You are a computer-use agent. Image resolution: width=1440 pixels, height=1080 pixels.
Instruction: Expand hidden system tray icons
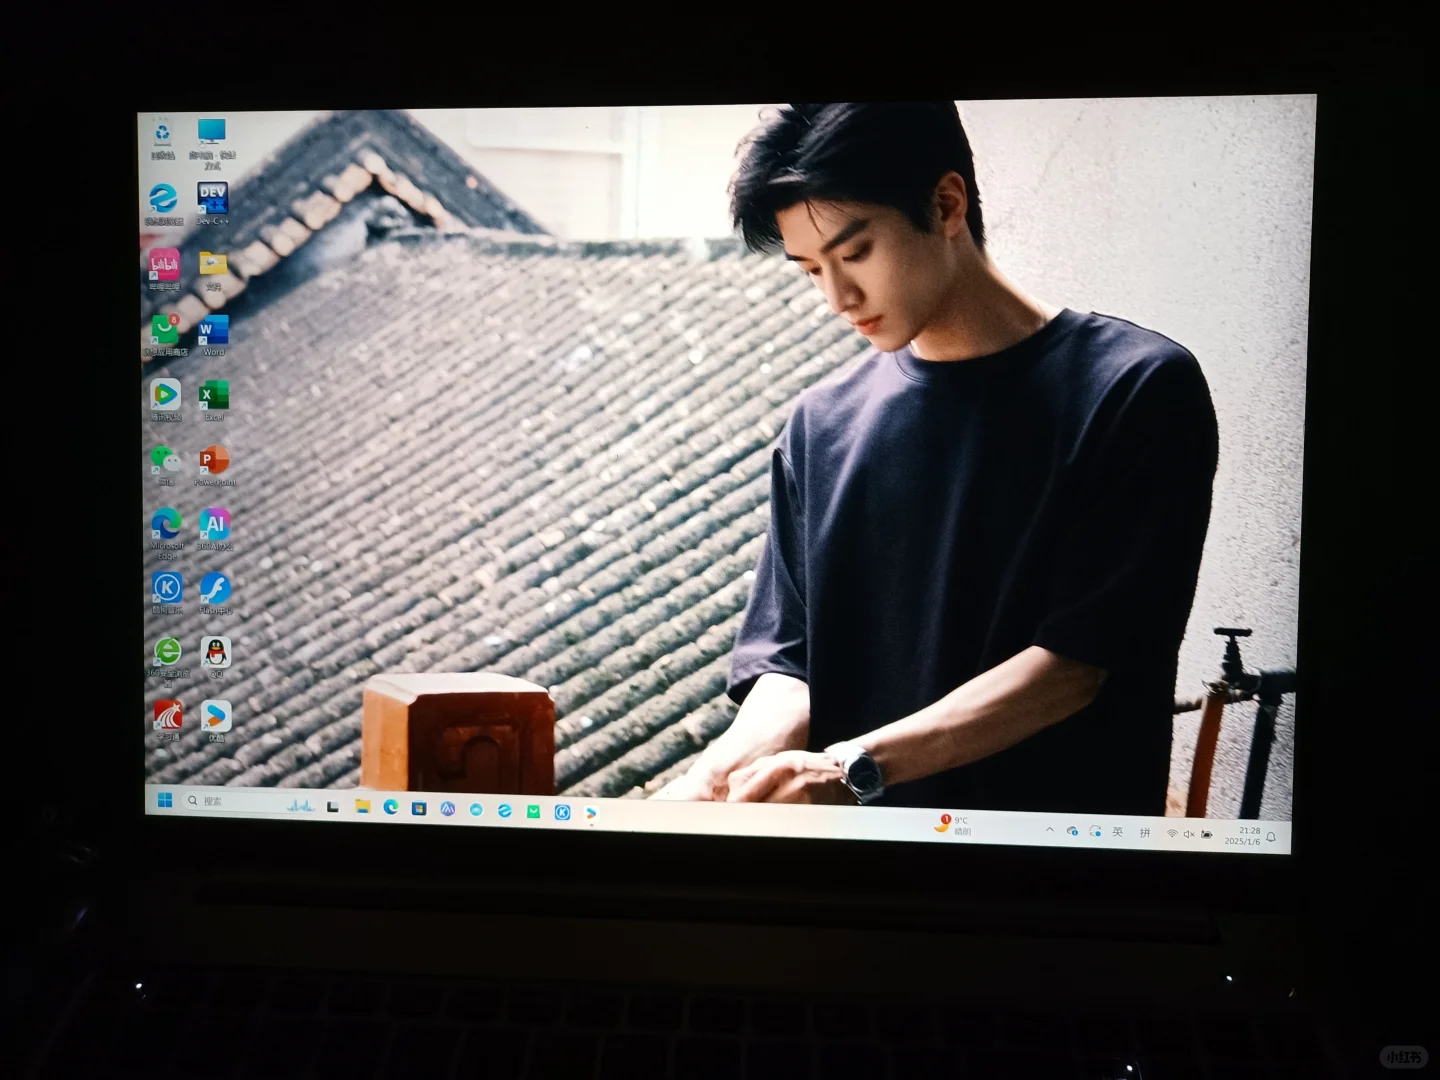(x=1049, y=830)
